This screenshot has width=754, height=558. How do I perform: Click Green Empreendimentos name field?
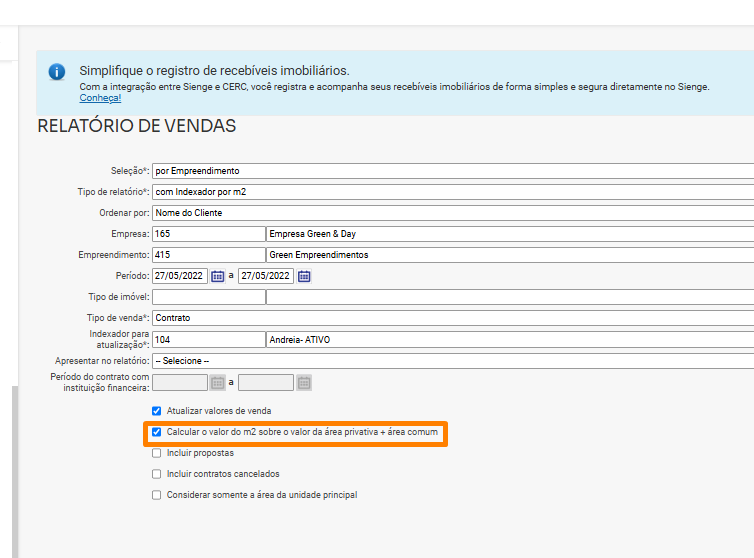pyautogui.click(x=510, y=255)
